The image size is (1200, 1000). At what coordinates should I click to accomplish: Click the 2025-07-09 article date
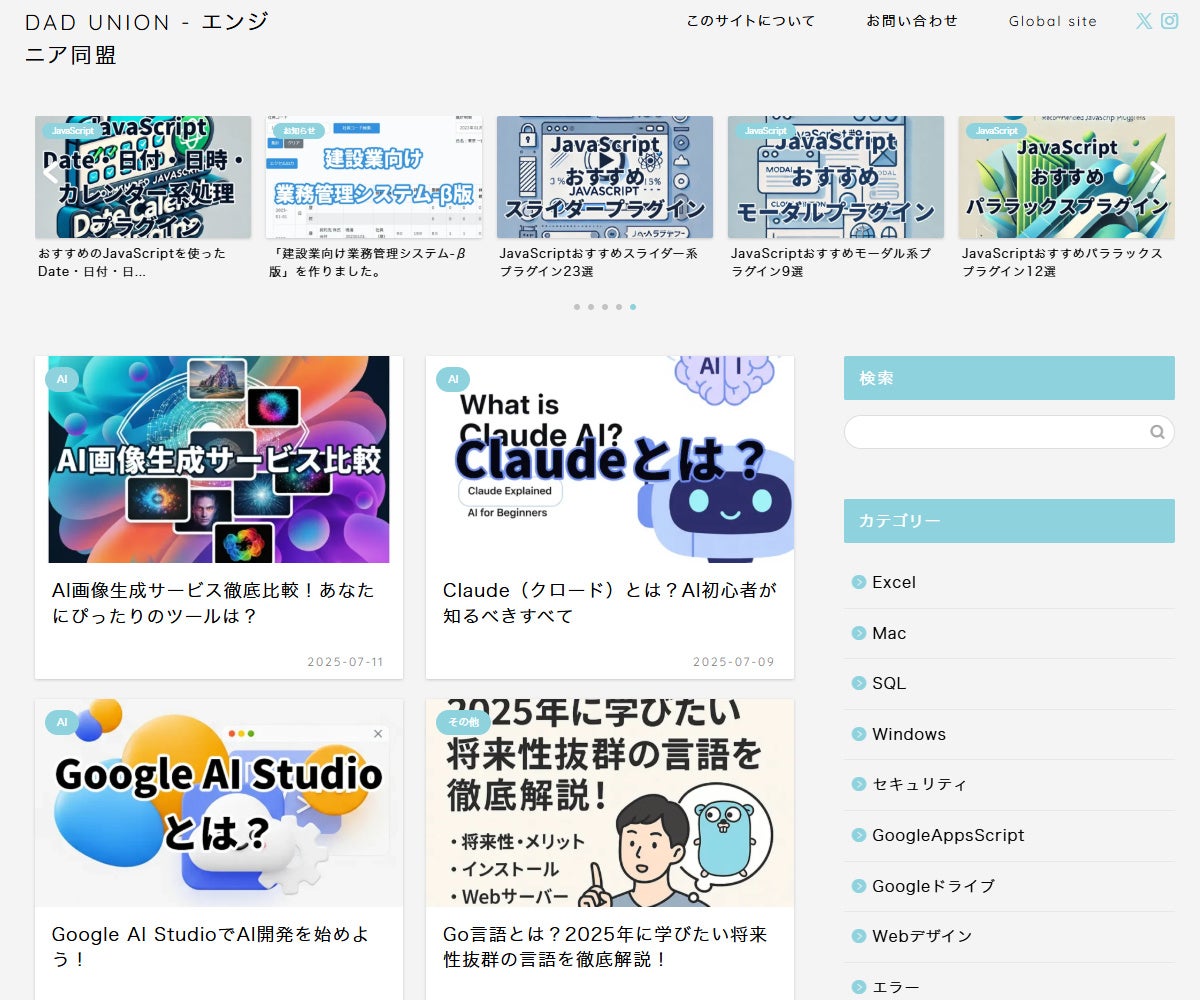tap(734, 662)
